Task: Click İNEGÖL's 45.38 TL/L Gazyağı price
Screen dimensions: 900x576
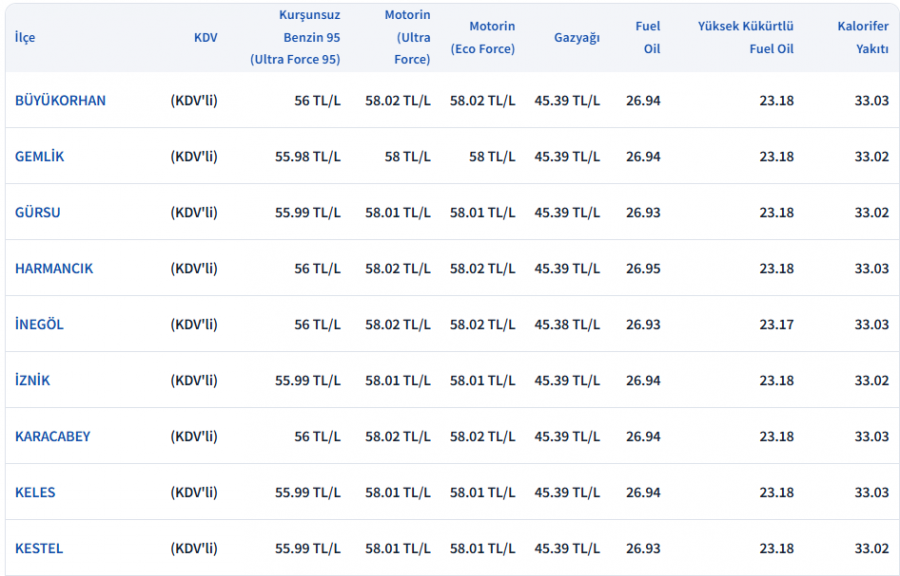Action: click(x=567, y=324)
